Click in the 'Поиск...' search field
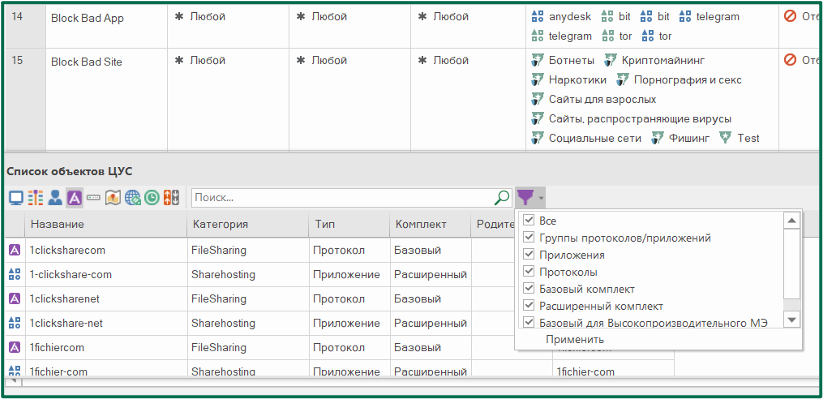The height and width of the screenshot is (400, 824). [x=342, y=198]
